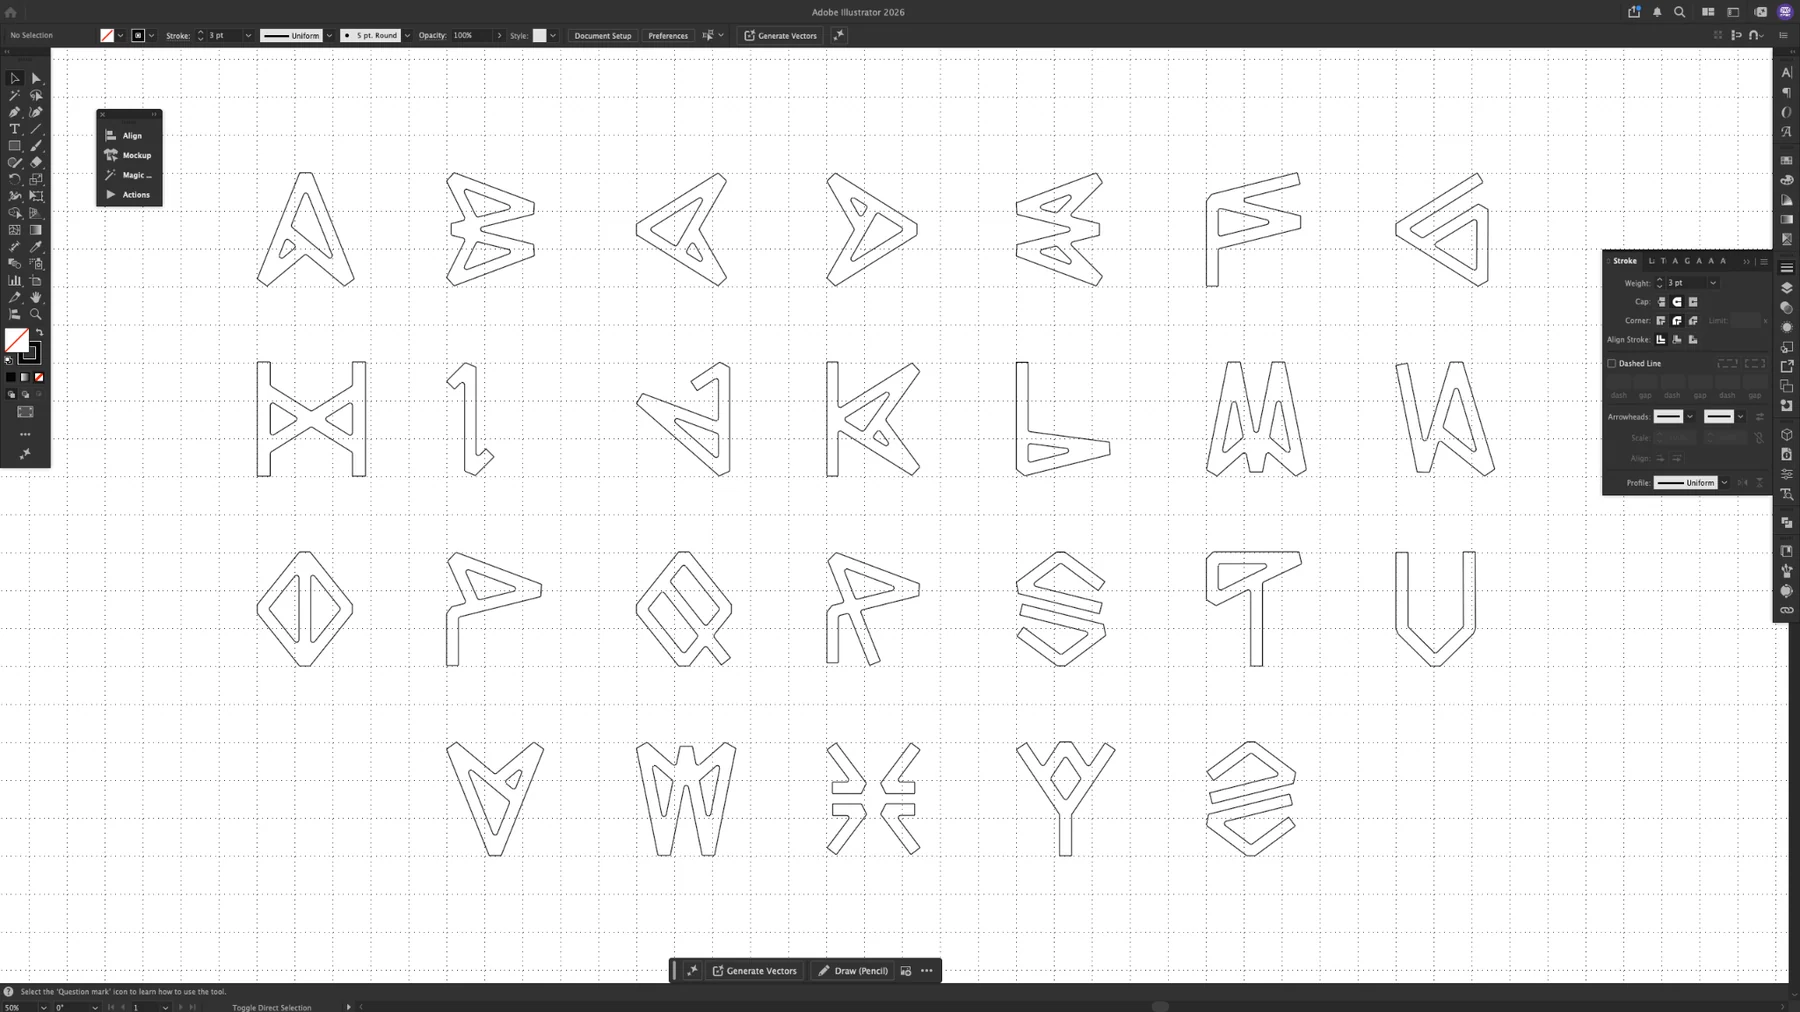Select the Lasso tool

coord(36,95)
